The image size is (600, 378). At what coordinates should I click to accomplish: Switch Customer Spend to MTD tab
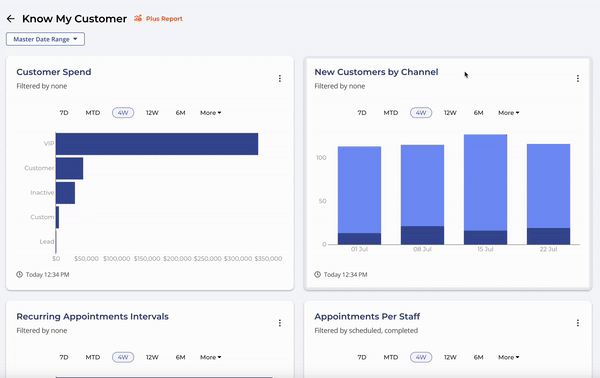coord(93,113)
